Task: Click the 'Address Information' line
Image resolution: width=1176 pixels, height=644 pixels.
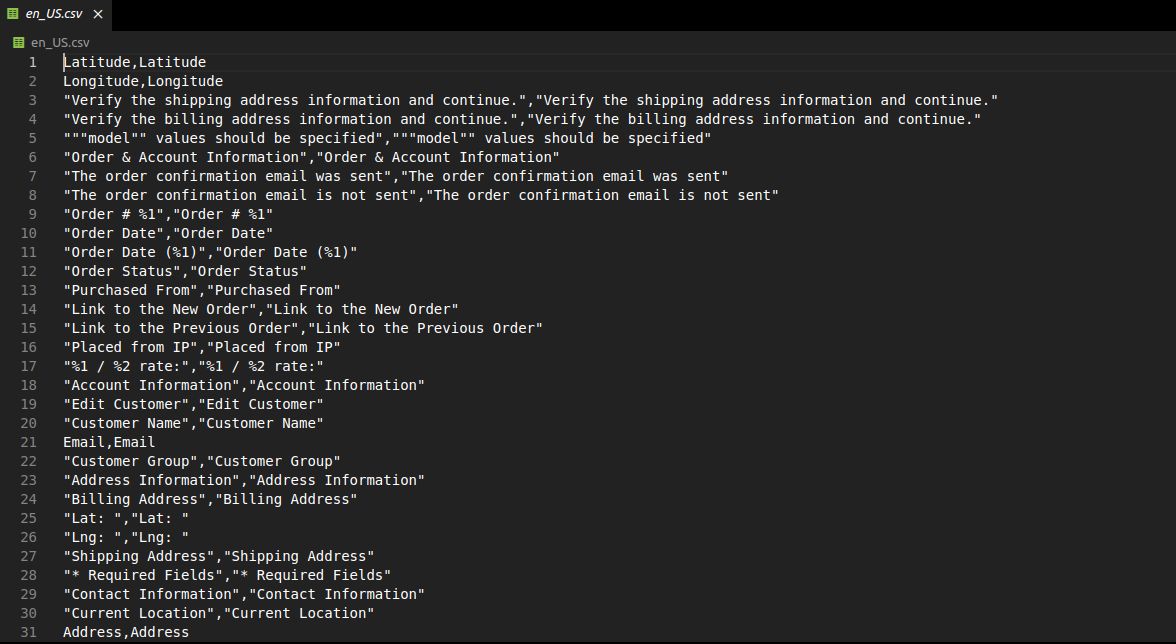Action: 244,480
